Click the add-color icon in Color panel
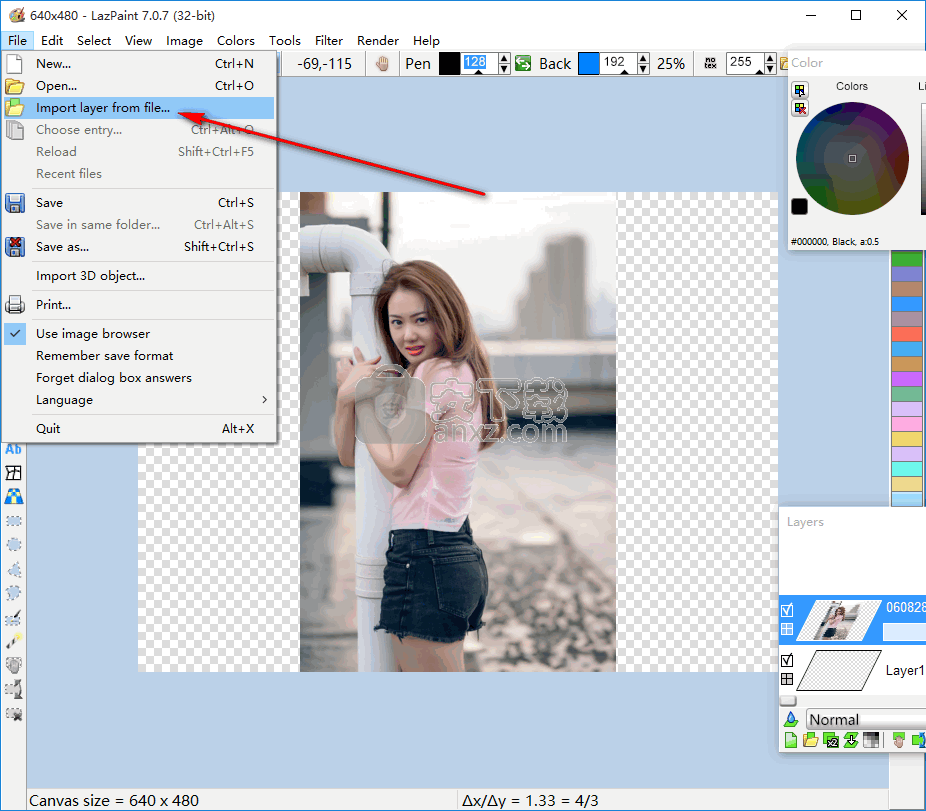The height and width of the screenshot is (811, 926). pos(800,90)
